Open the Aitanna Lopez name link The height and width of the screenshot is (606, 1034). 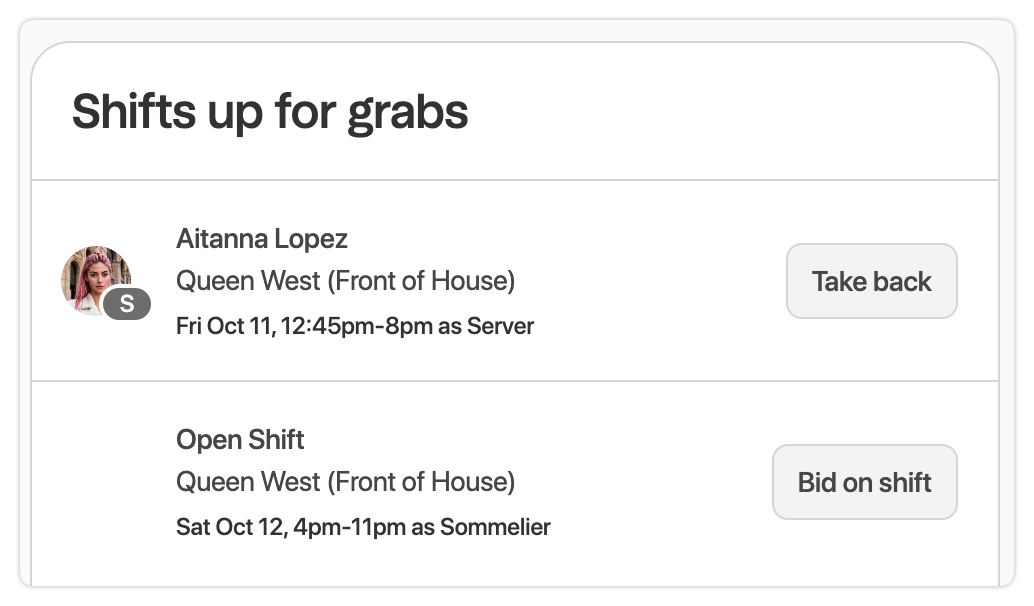[x=262, y=239]
